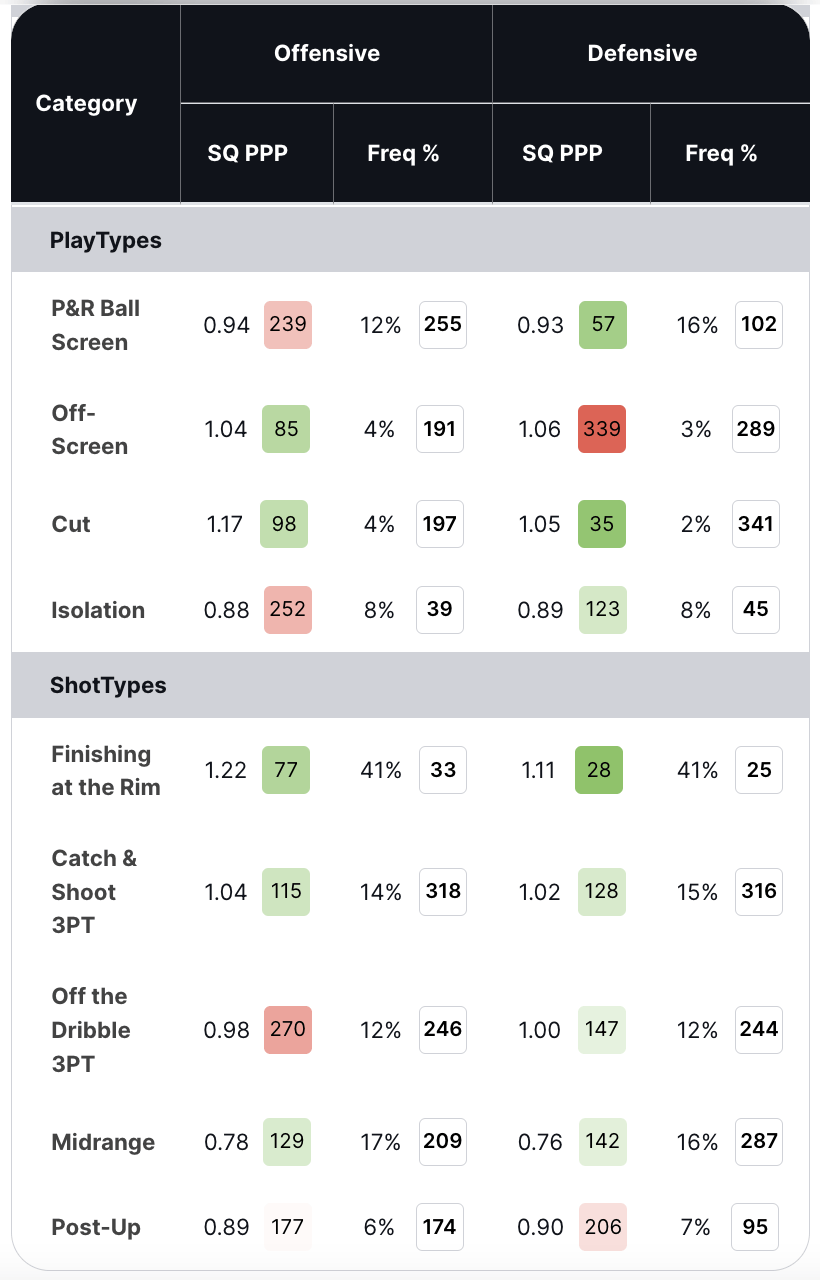Click the red 270 rank badge
The height and width of the screenshot is (1280, 820).
[287, 1029]
